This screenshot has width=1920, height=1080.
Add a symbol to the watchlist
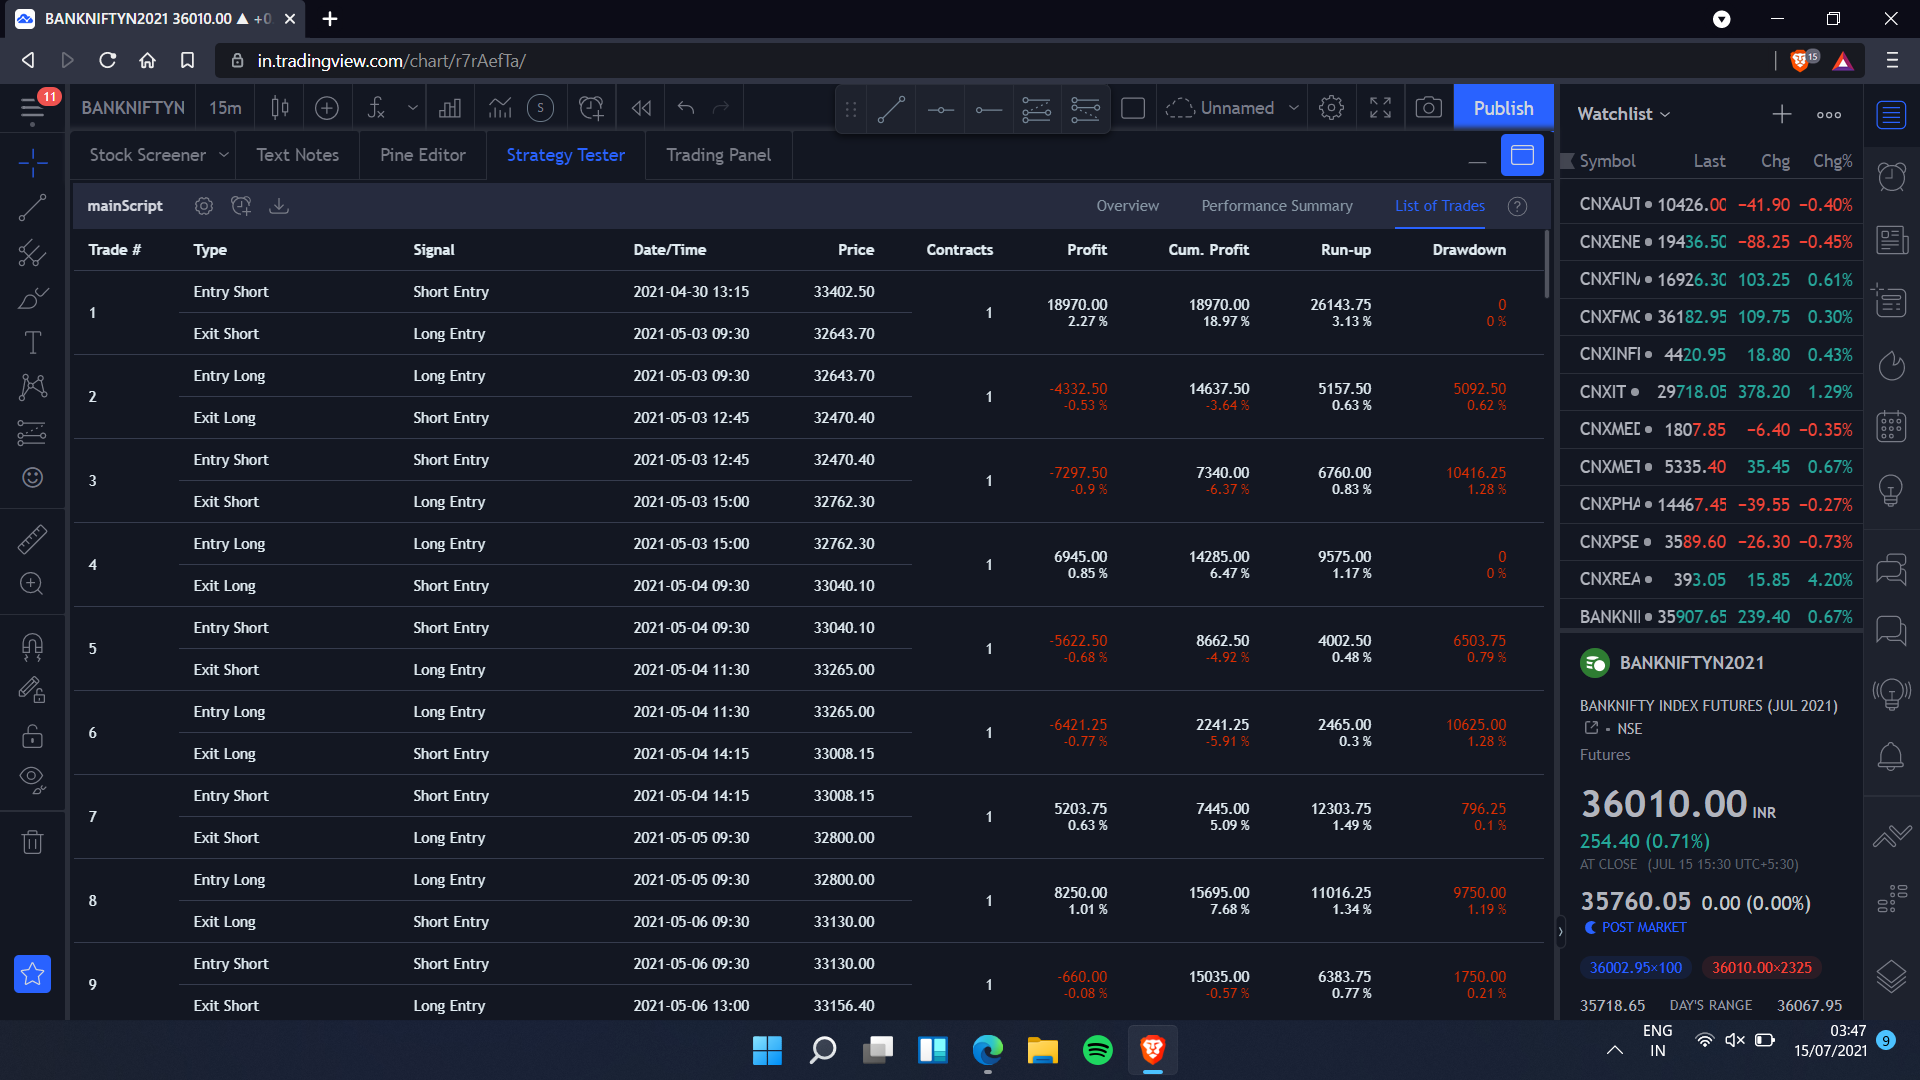click(x=1782, y=114)
